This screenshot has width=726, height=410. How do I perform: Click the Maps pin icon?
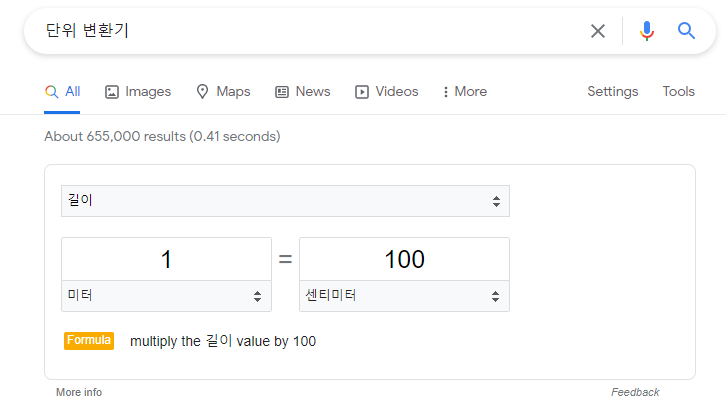pos(202,92)
